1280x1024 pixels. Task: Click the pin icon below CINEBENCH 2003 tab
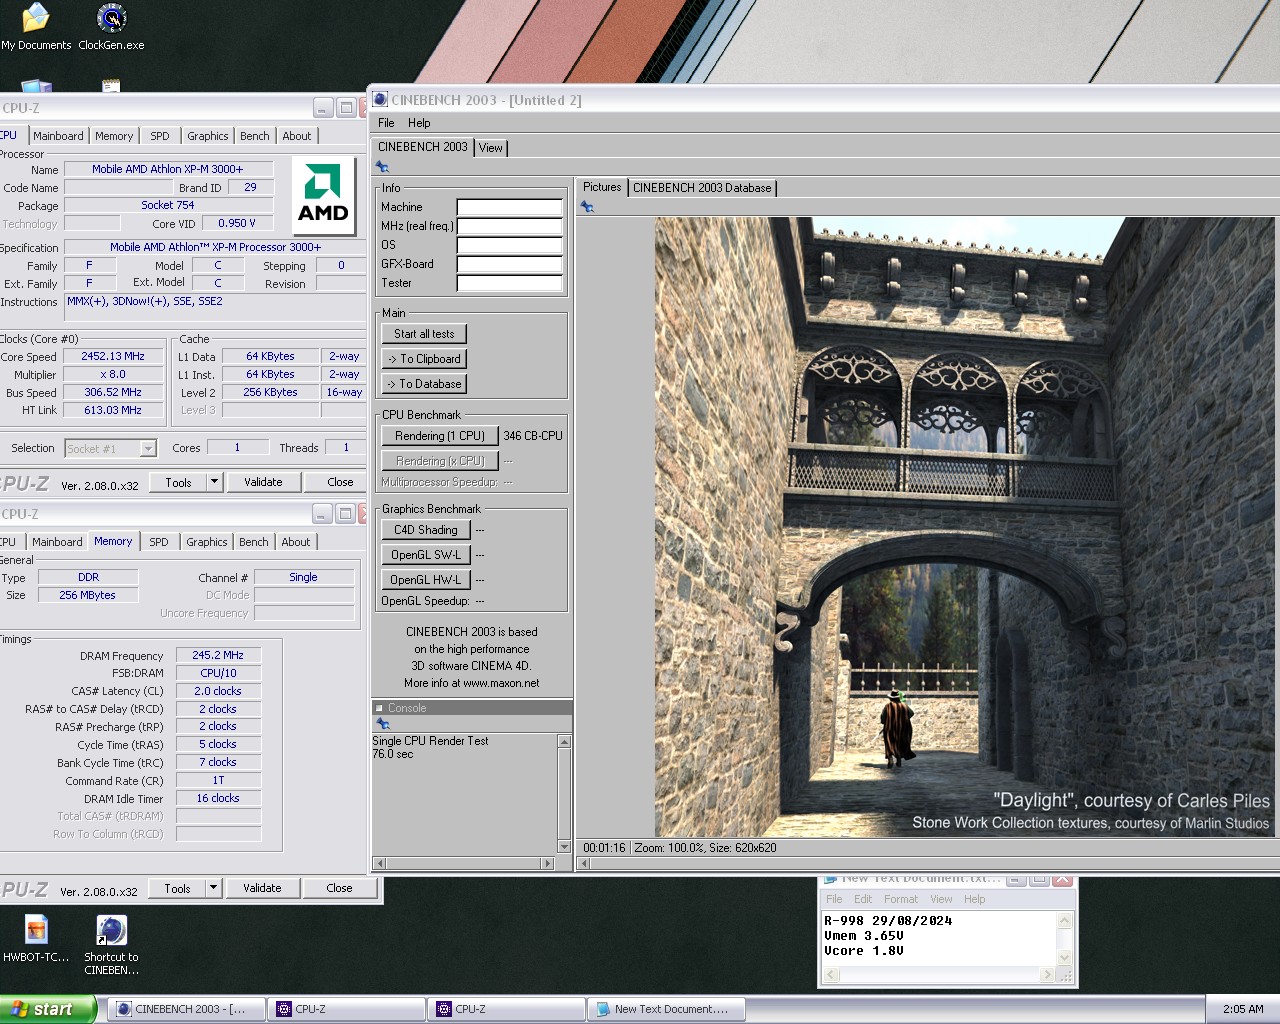point(382,167)
